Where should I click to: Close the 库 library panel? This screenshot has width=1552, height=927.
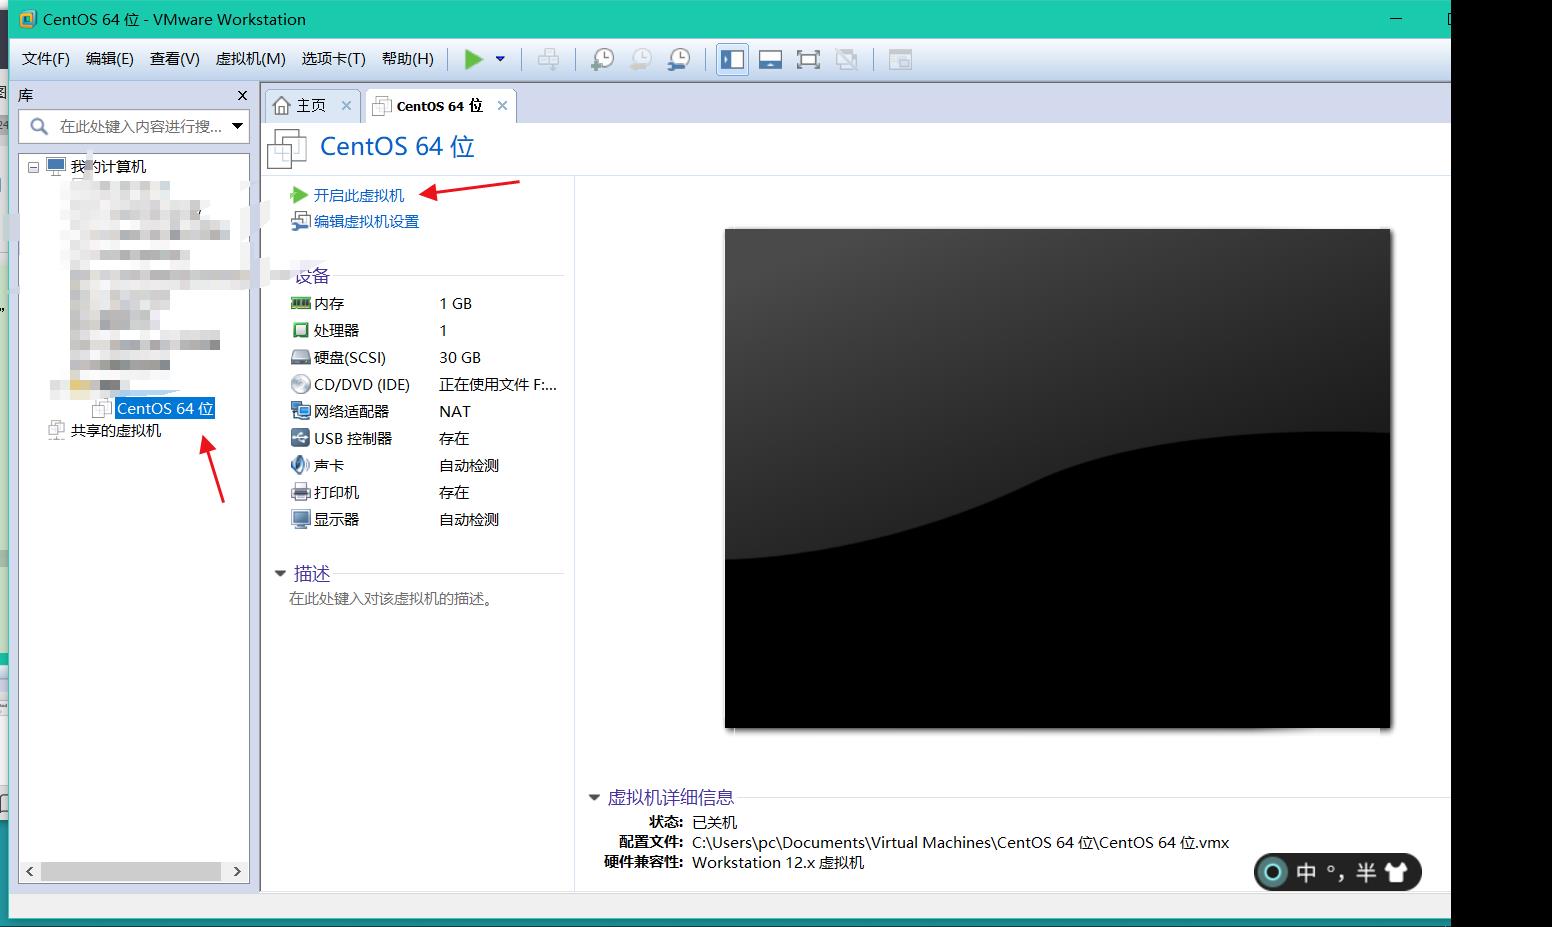[x=242, y=95]
